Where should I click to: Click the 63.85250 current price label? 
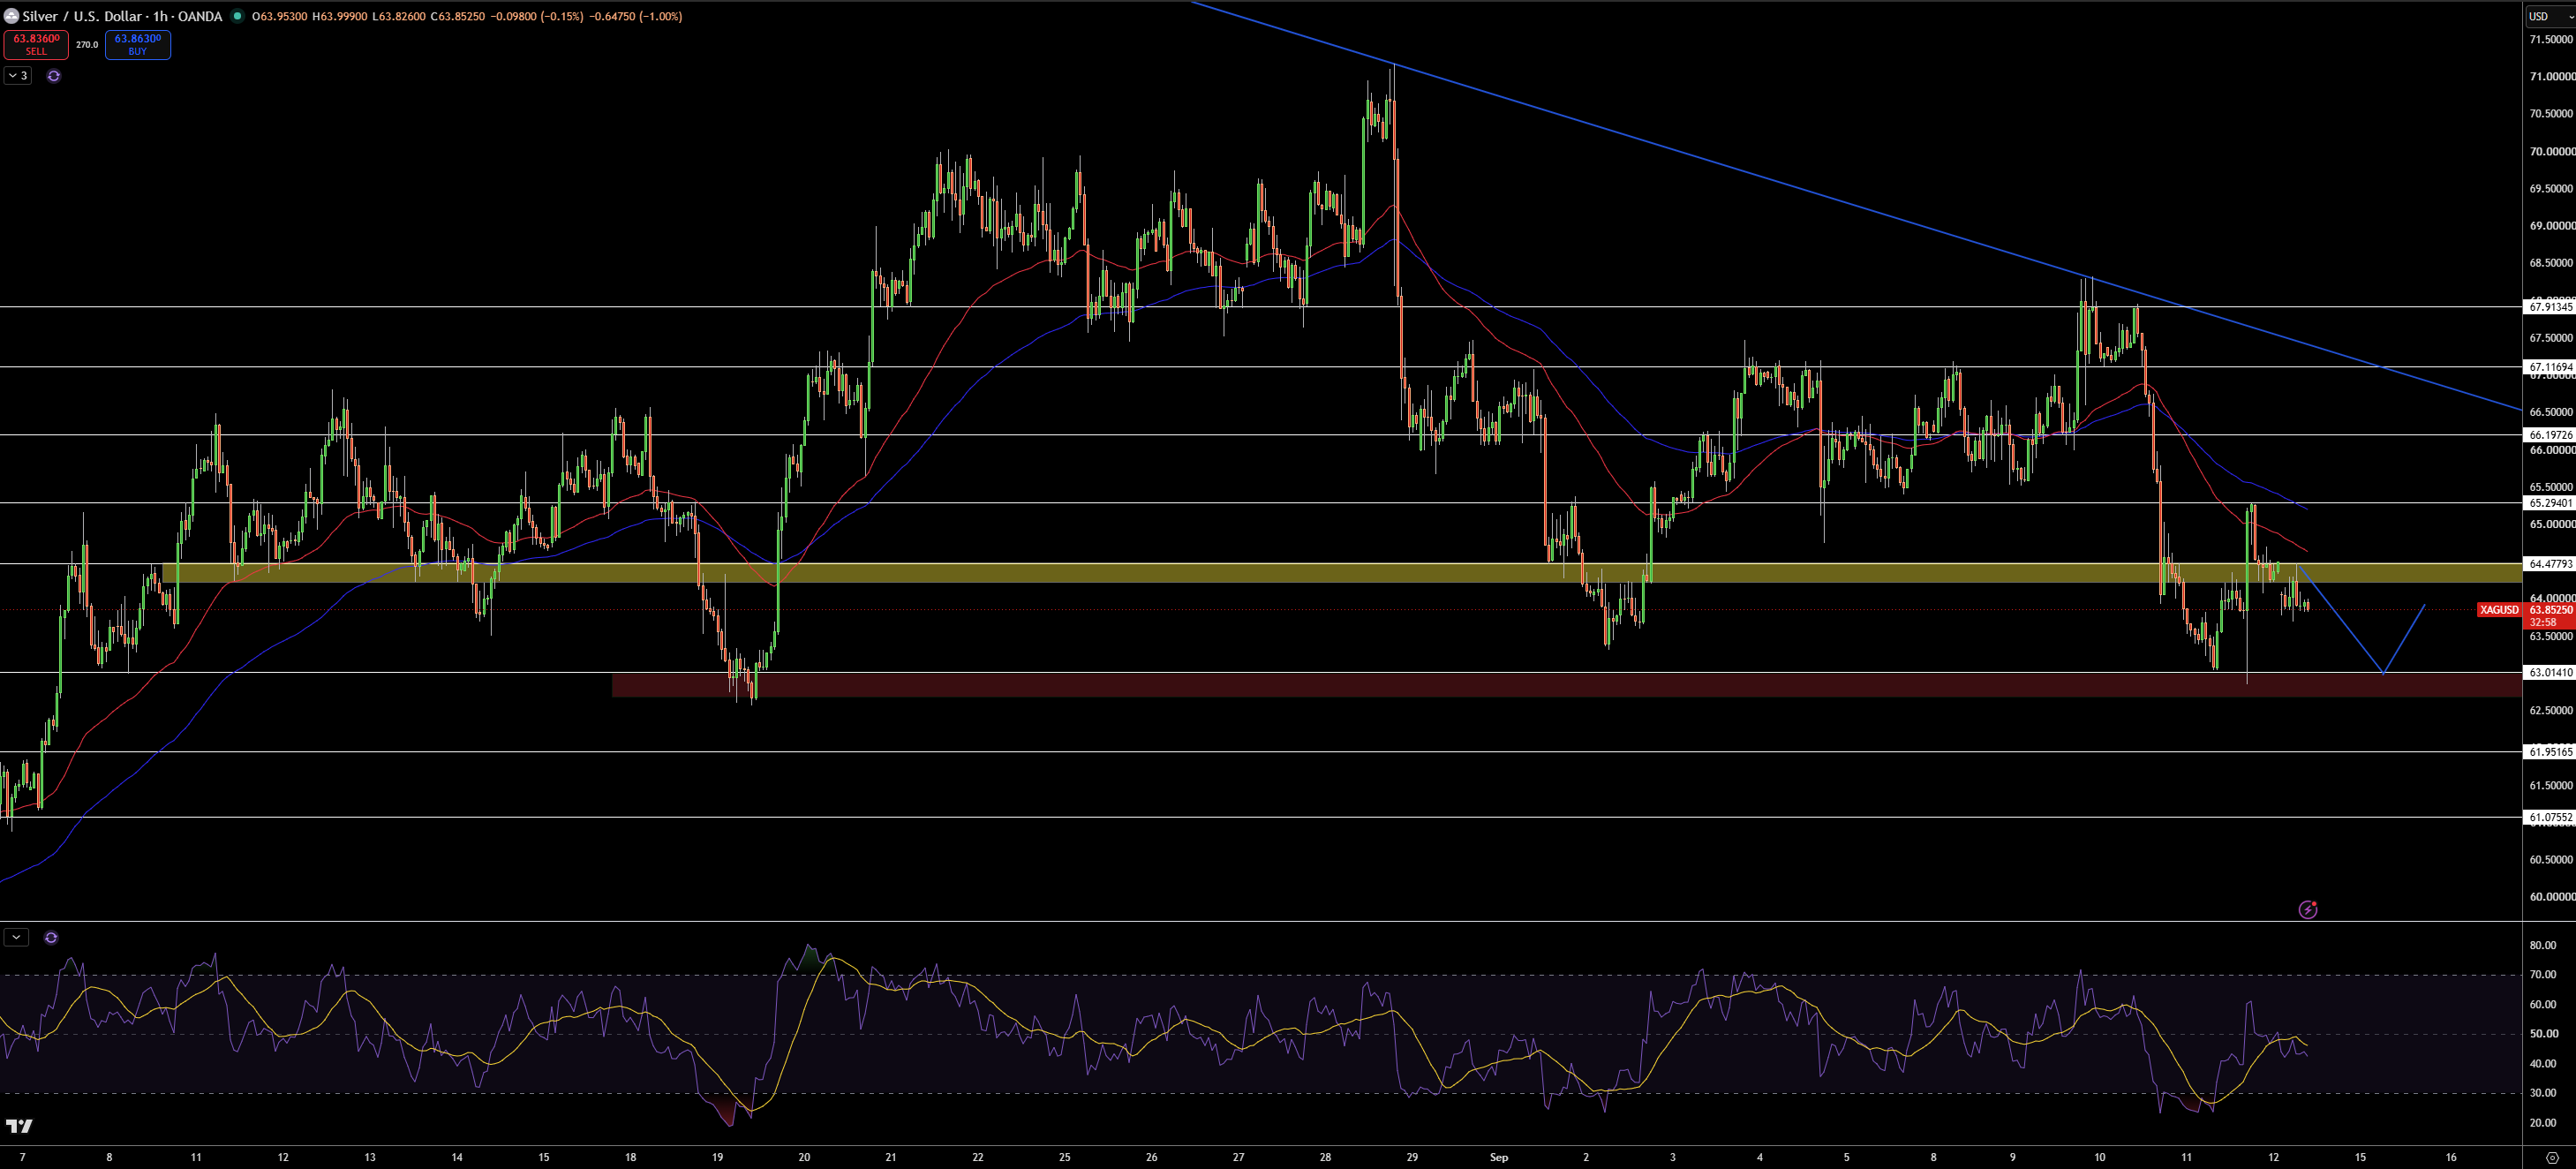pyautogui.click(x=2550, y=609)
